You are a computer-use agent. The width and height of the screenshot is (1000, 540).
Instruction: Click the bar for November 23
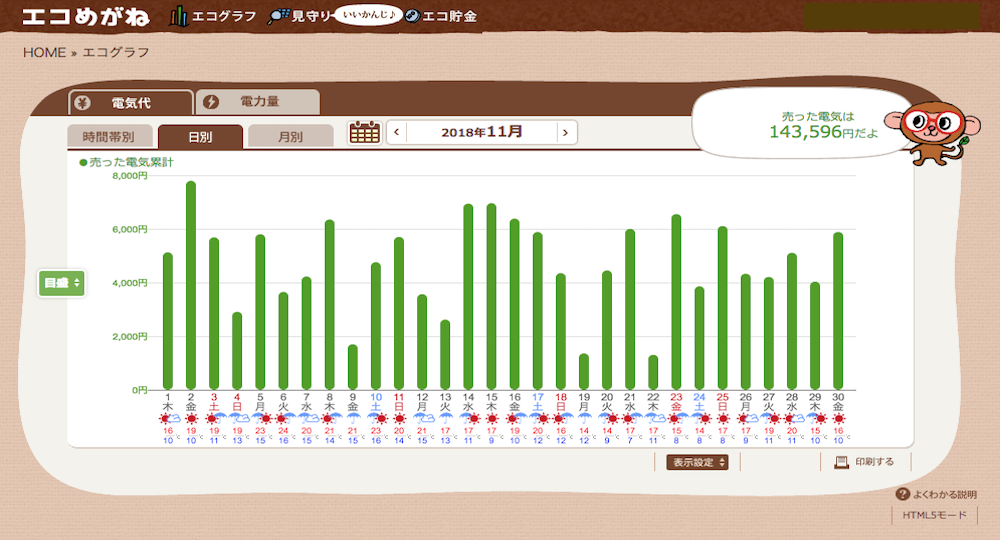pos(676,302)
